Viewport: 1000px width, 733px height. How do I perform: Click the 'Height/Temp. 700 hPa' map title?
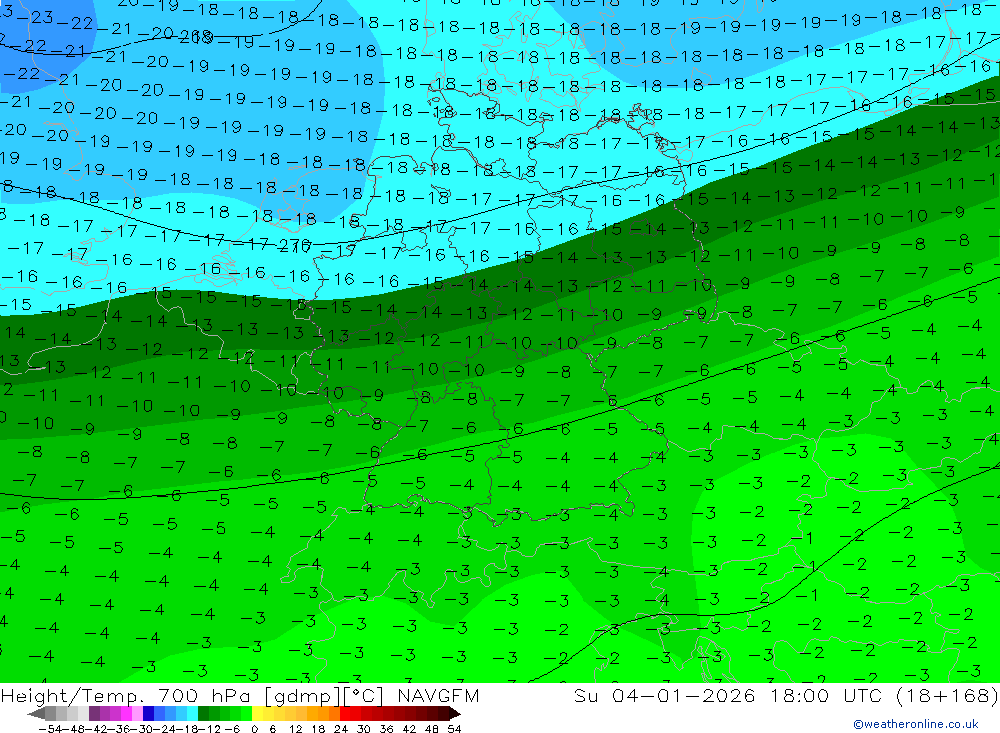click(x=127, y=695)
